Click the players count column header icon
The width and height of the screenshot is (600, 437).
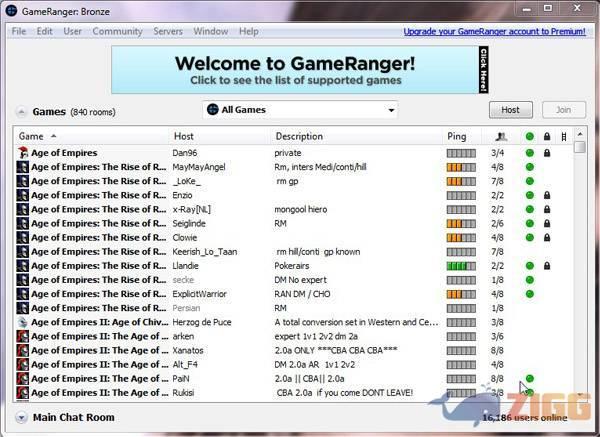501,136
